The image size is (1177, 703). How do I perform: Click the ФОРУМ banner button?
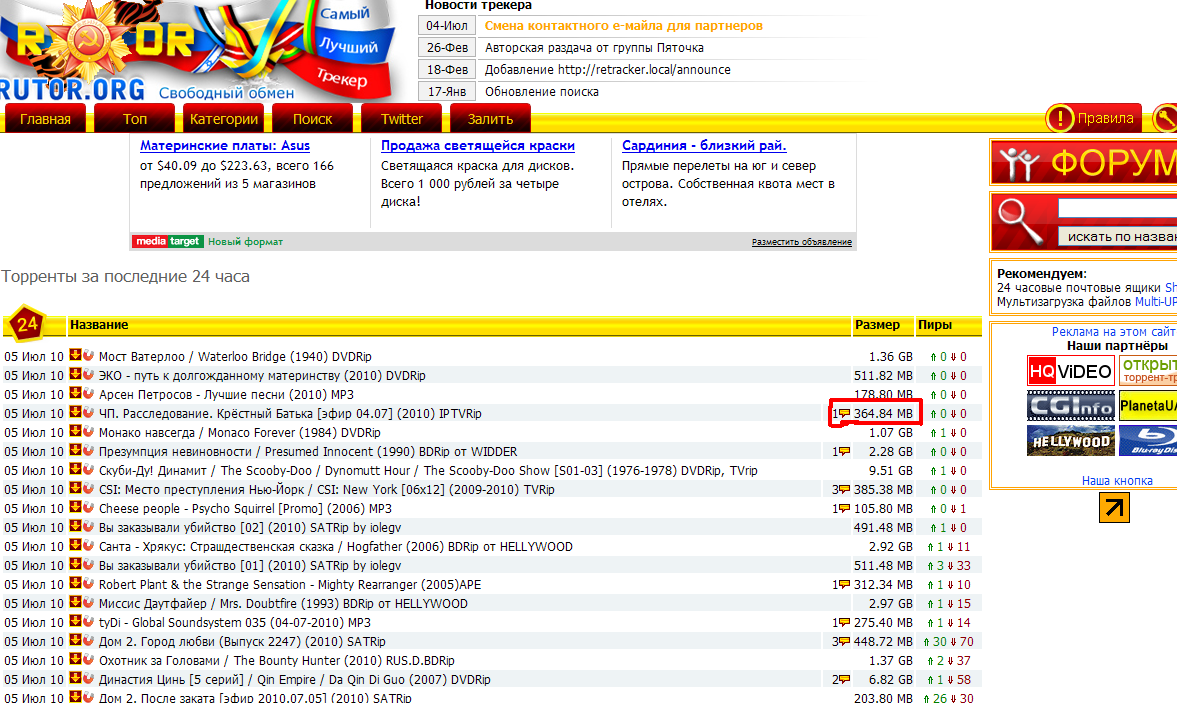[x=1084, y=162]
